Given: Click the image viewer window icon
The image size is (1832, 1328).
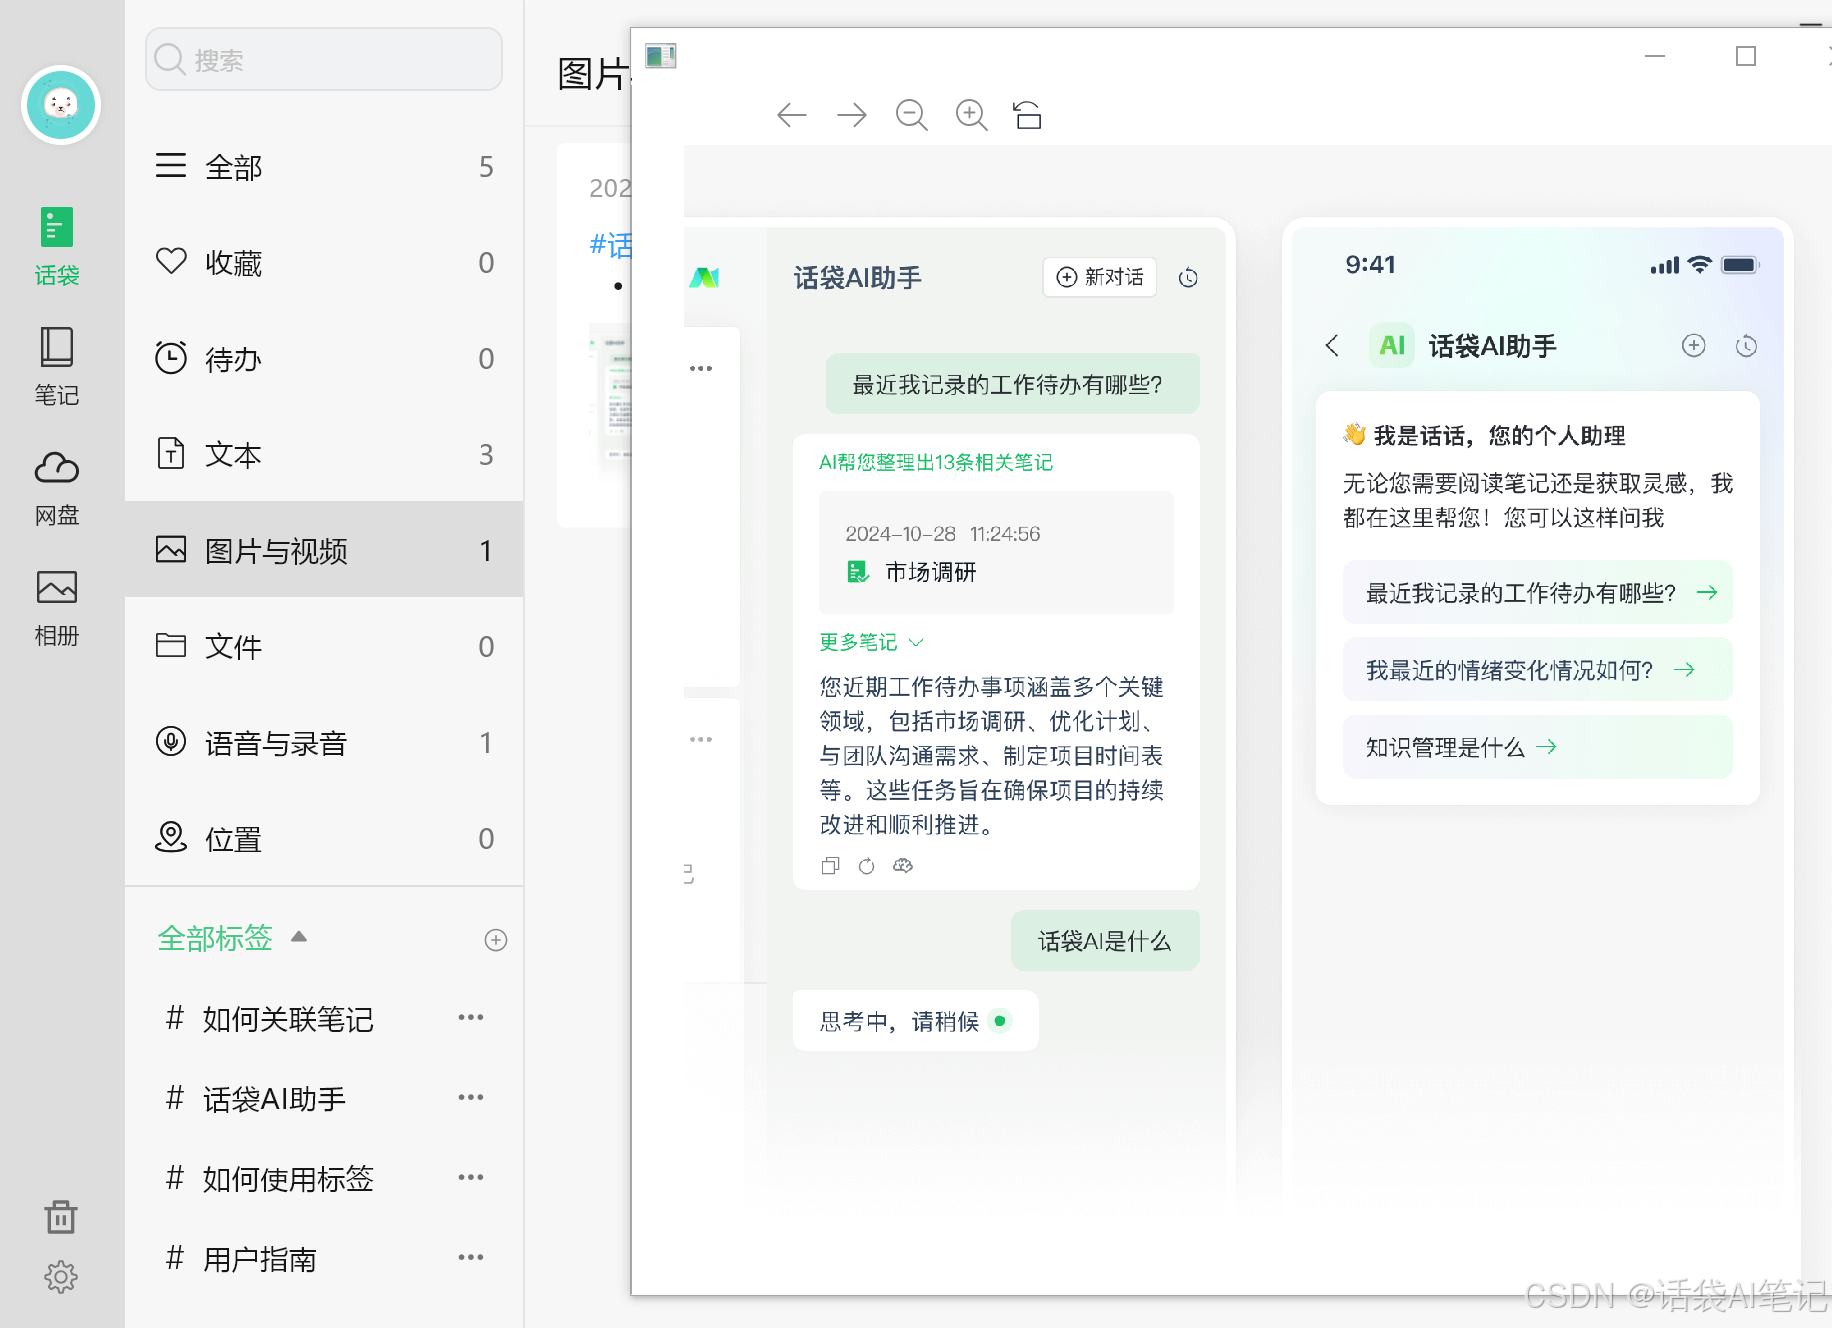Looking at the screenshot, I should (x=661, y=56).
